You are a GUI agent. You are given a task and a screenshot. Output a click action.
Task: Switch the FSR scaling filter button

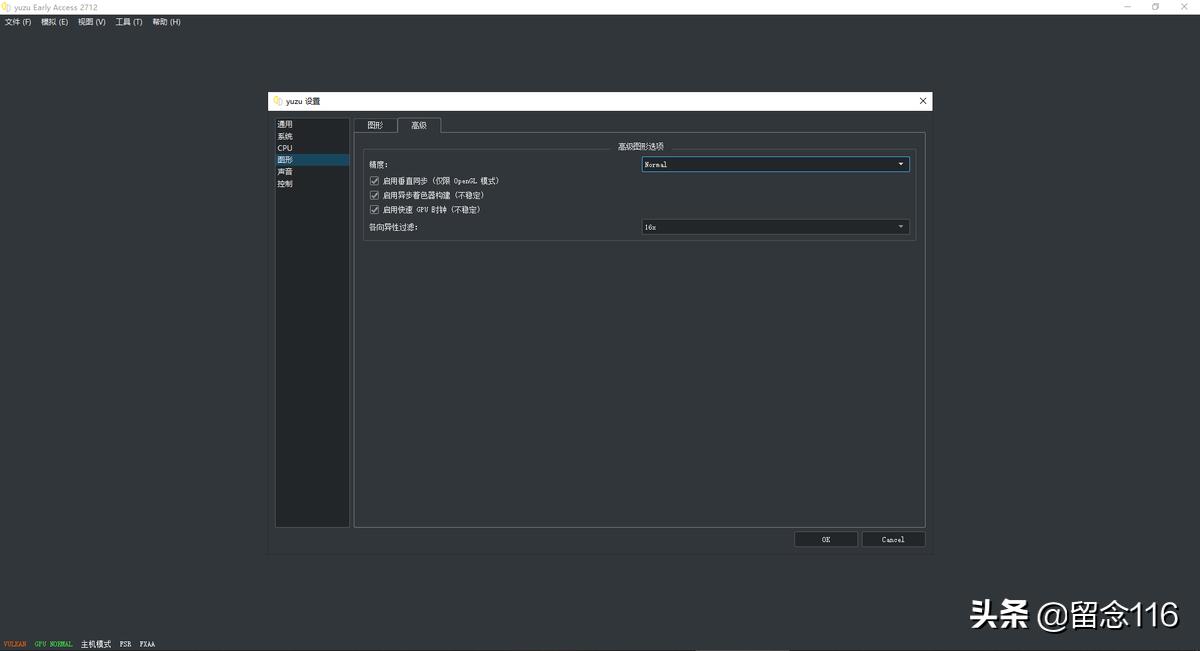click(x=125, y=644)
